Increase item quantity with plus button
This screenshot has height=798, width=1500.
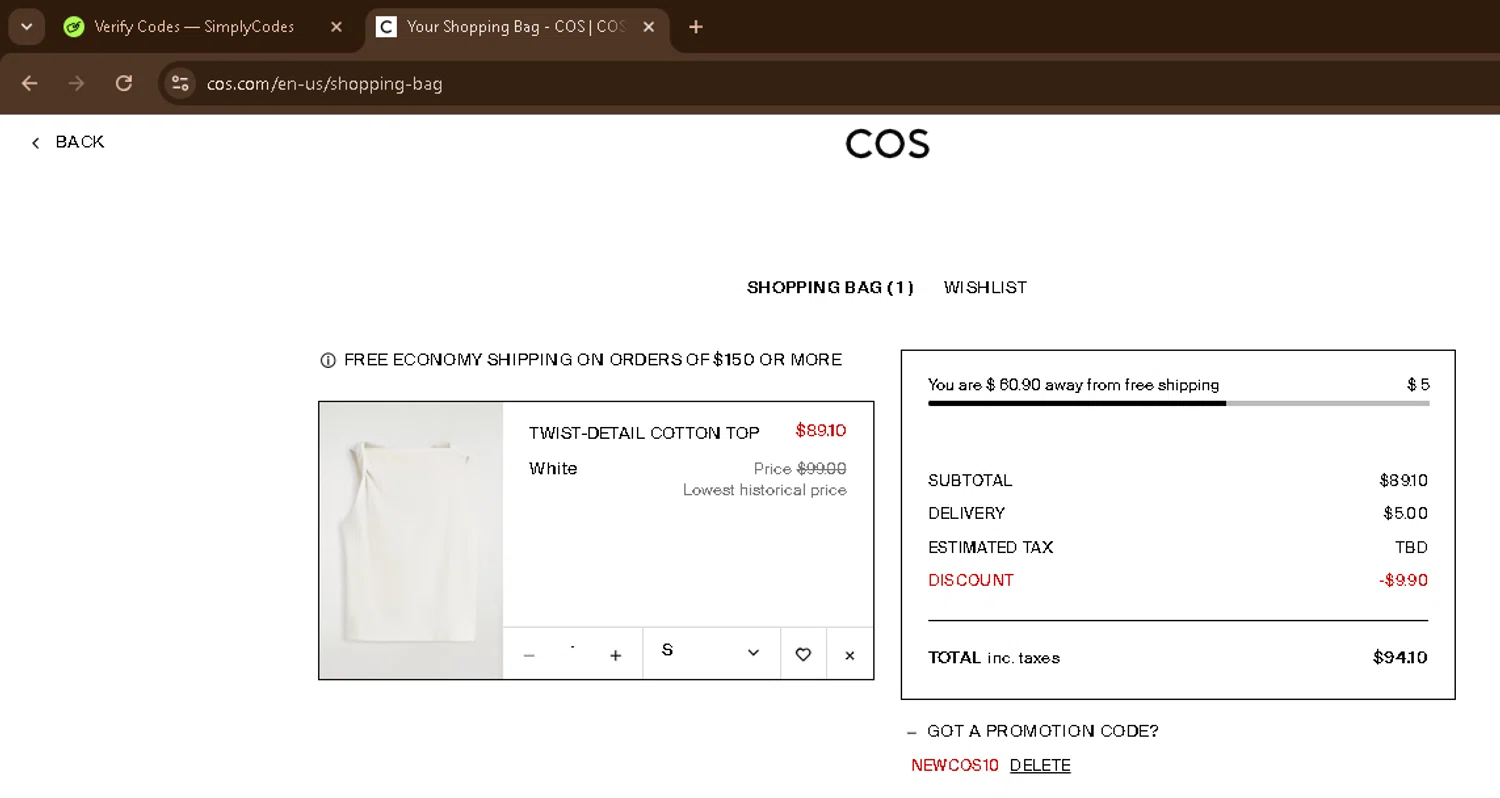click(616, 655)
